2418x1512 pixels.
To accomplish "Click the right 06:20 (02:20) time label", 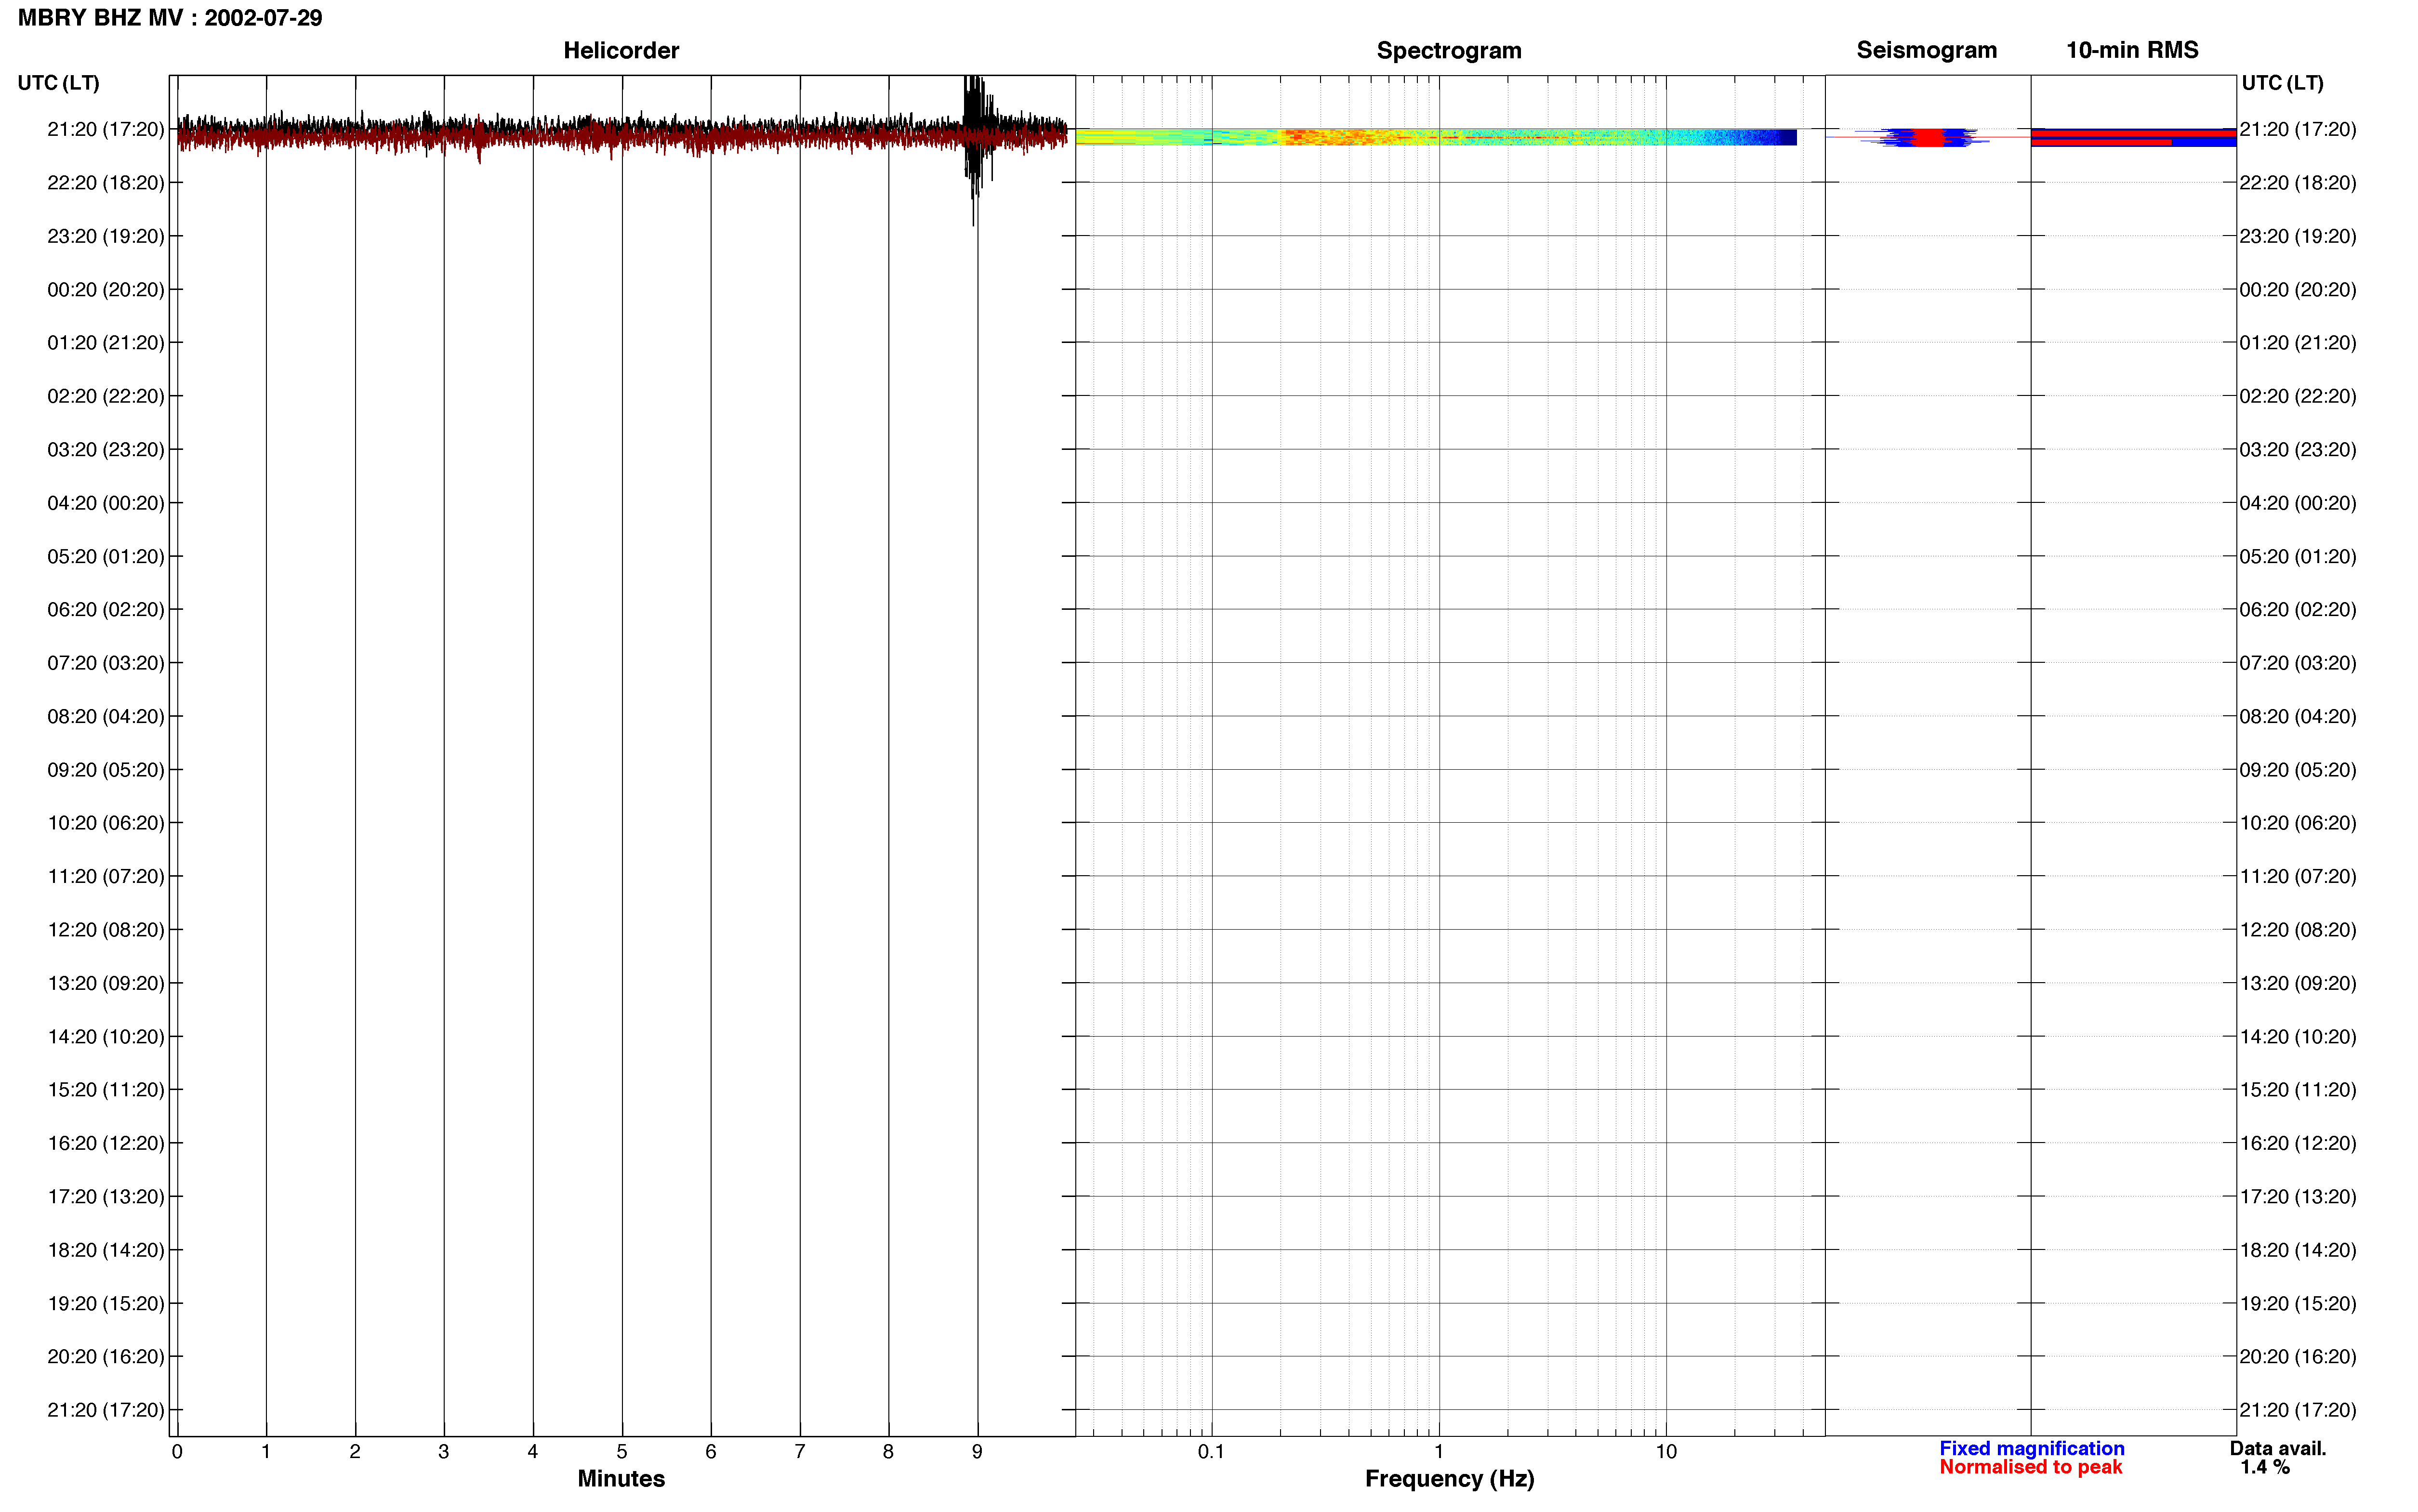I will pos(2297,610).
